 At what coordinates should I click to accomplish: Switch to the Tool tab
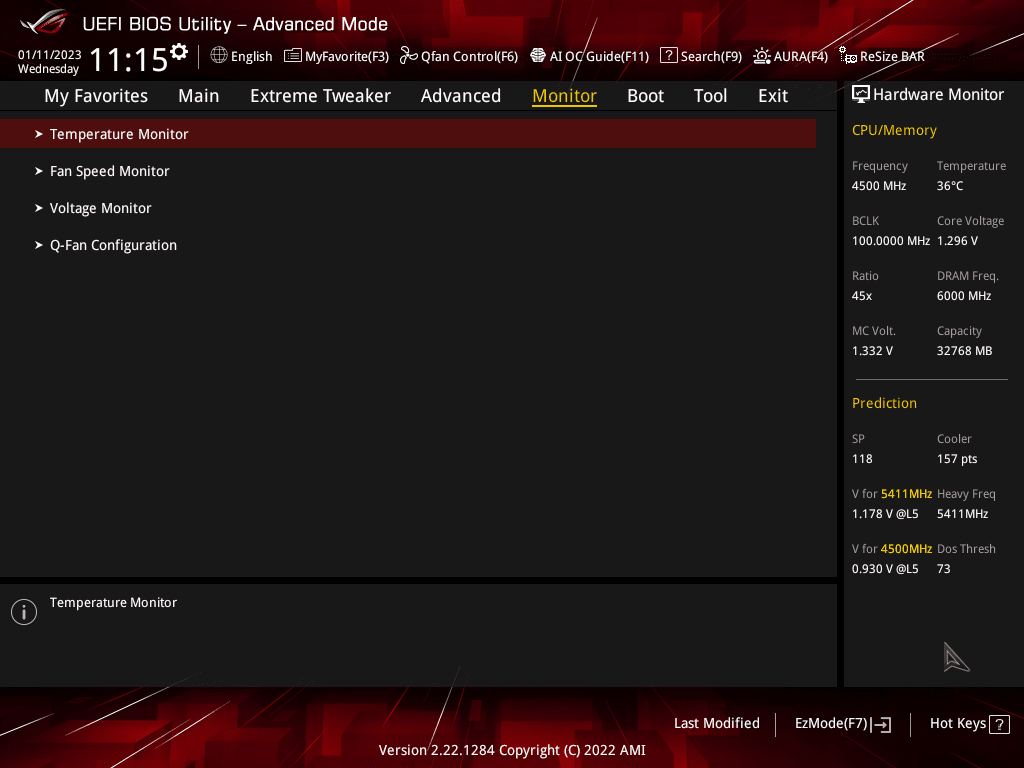coord(710,96)
